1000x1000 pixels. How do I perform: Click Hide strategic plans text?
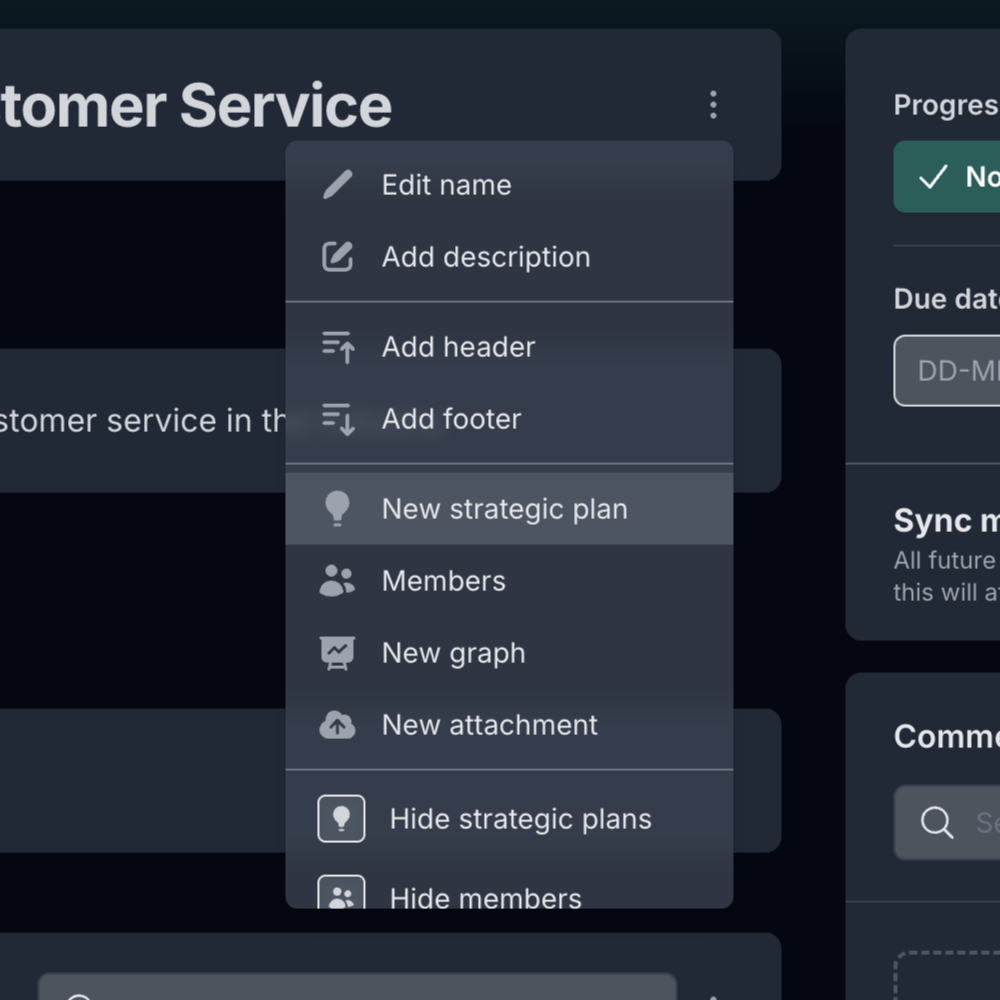[x=520, y=819]
